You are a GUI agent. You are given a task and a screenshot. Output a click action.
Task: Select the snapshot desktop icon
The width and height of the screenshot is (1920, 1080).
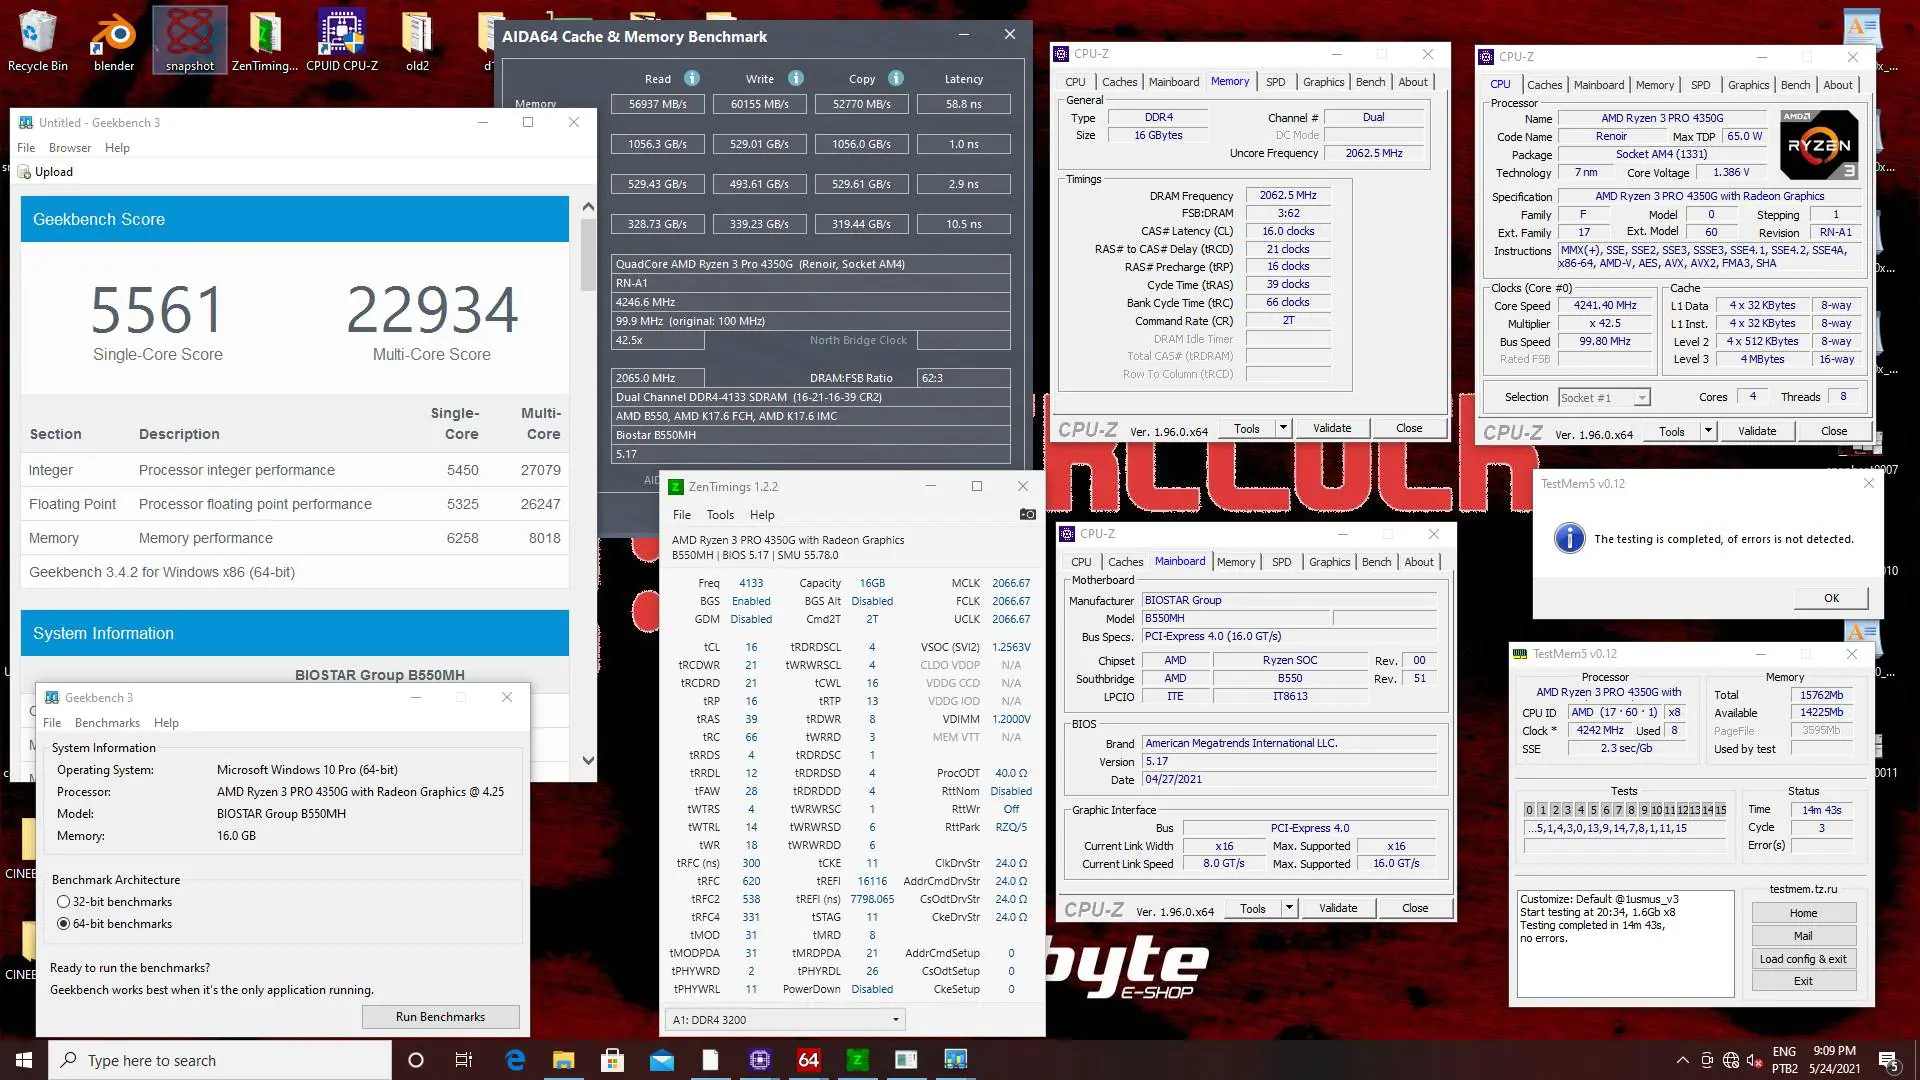coord(190,40)
